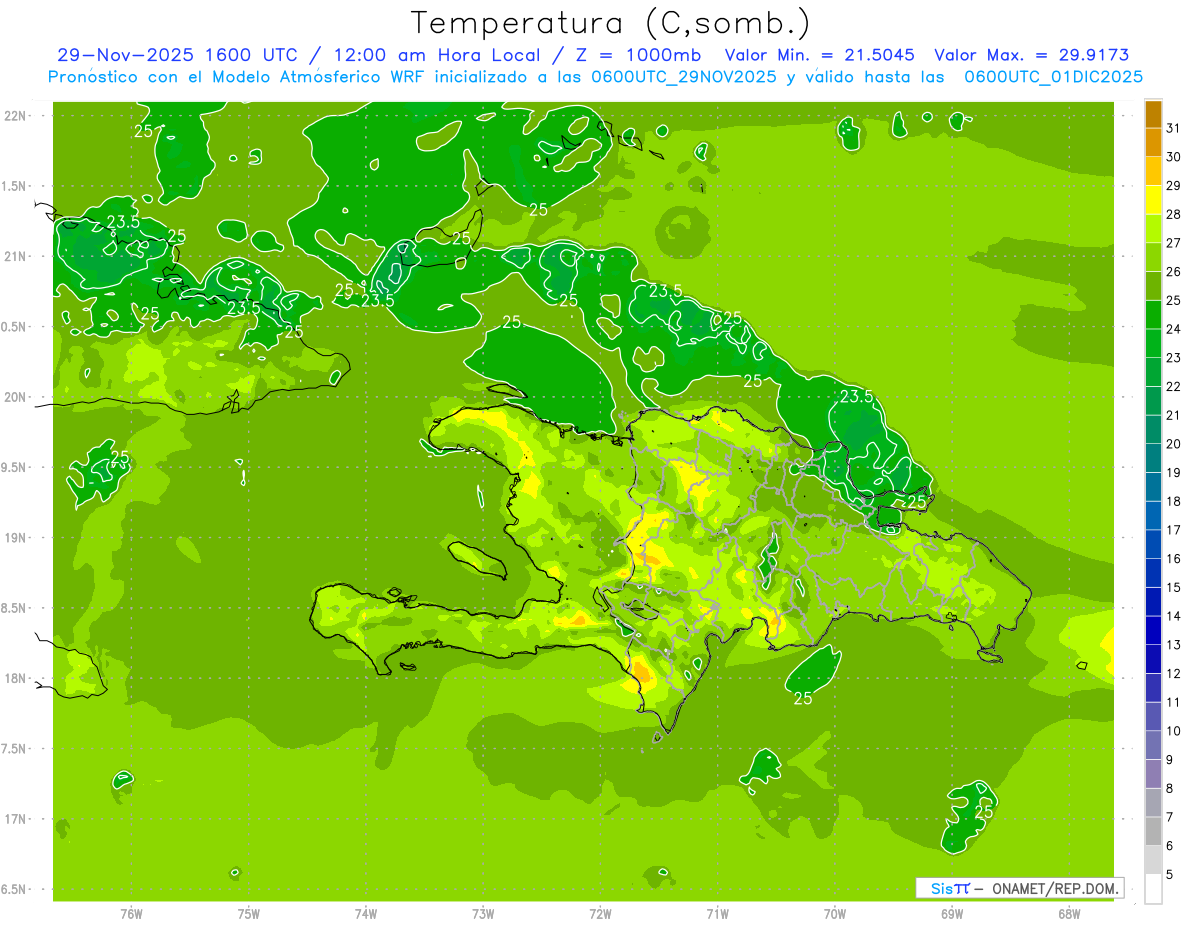
Task: Click the '17N' latitude axis label
Action: tap(14, 818)
